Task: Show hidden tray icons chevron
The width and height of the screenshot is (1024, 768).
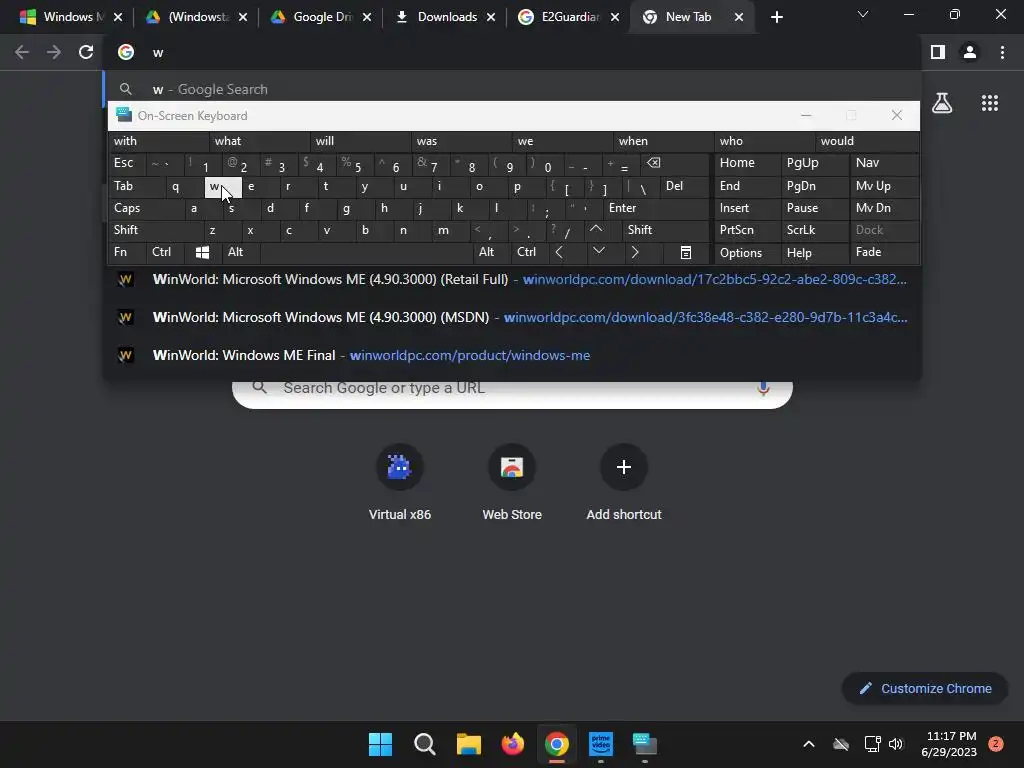Action: tap(808, 744)
